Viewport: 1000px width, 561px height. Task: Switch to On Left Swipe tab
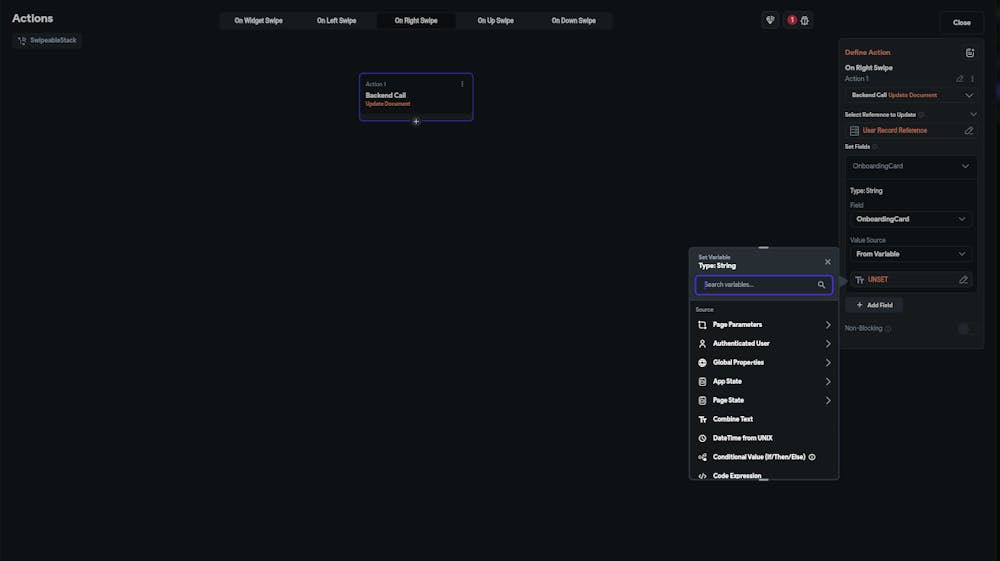point(336,20)
